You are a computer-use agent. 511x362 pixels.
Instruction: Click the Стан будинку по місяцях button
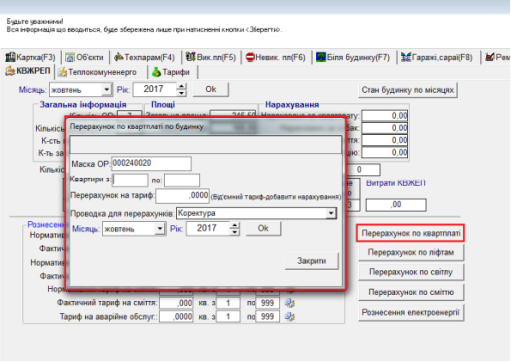(408, 90)
